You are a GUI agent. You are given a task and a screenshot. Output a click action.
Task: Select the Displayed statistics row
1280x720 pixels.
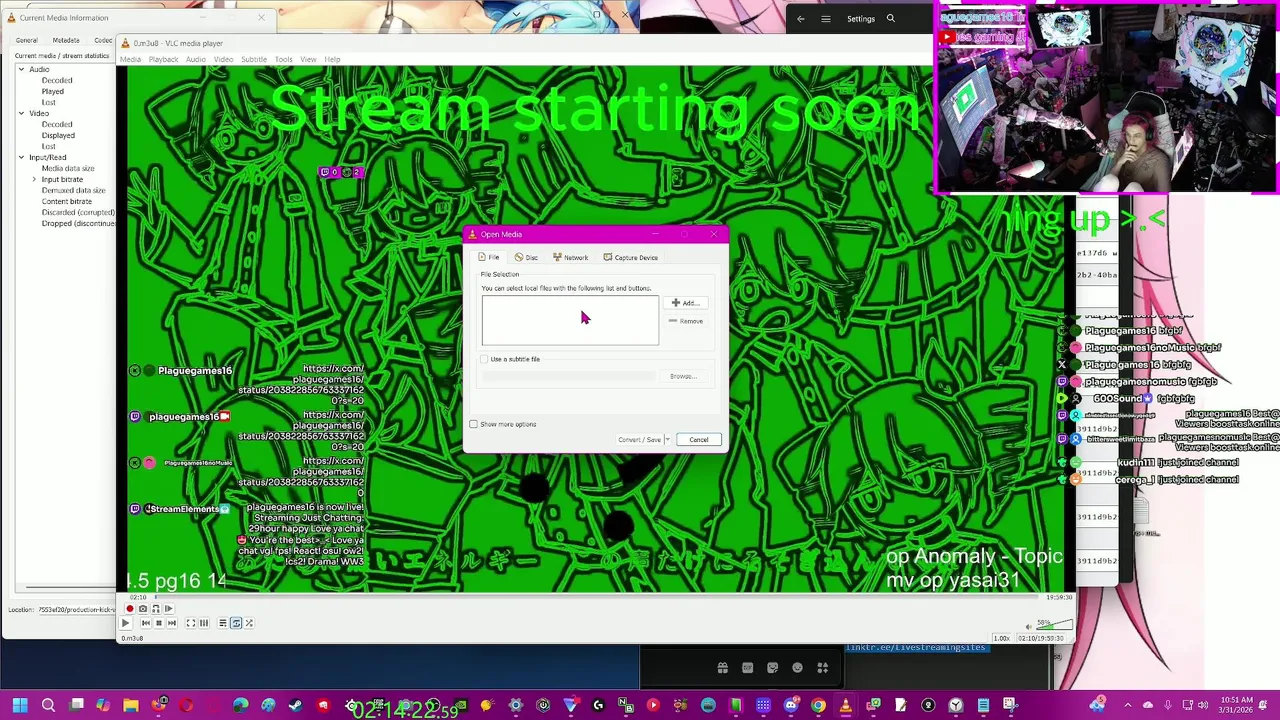58,135
